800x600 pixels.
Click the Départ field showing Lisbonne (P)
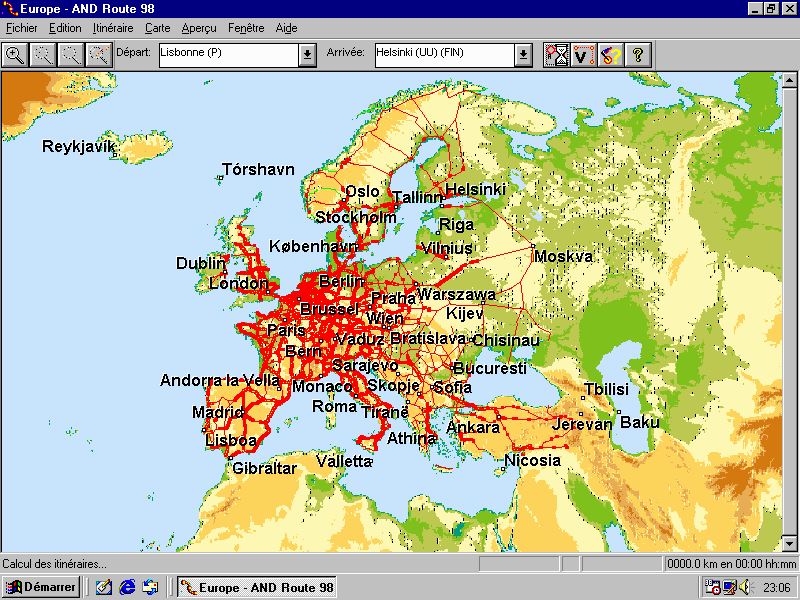(229, 55)
